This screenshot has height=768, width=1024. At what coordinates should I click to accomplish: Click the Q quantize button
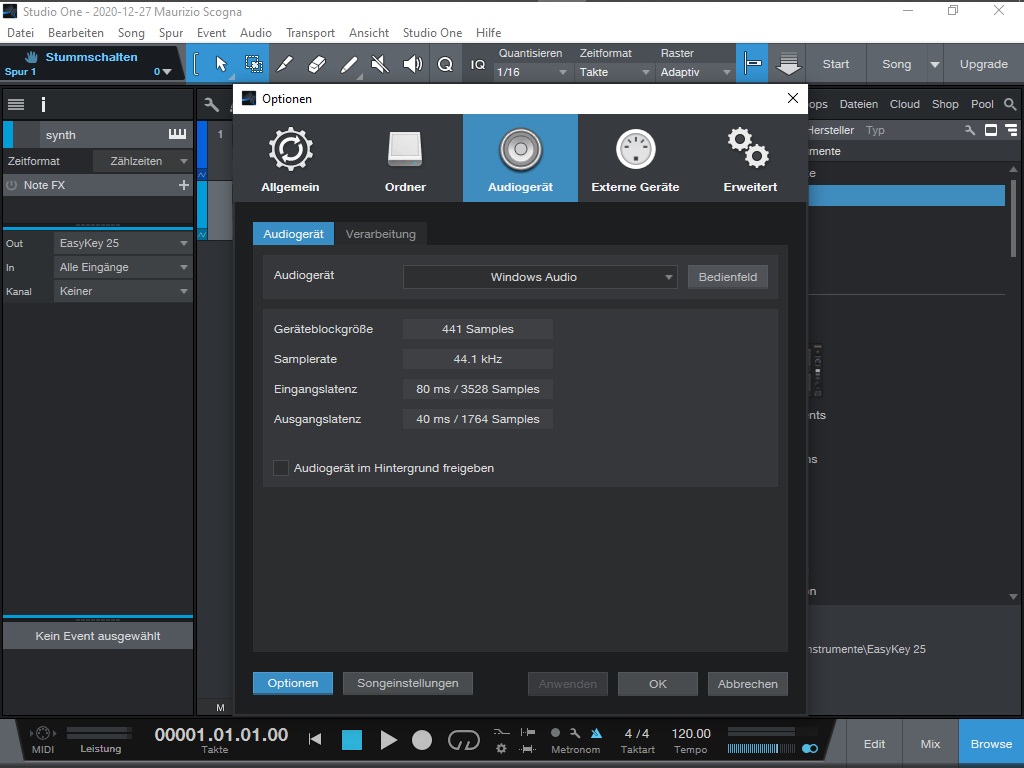[x=445, y=64]
